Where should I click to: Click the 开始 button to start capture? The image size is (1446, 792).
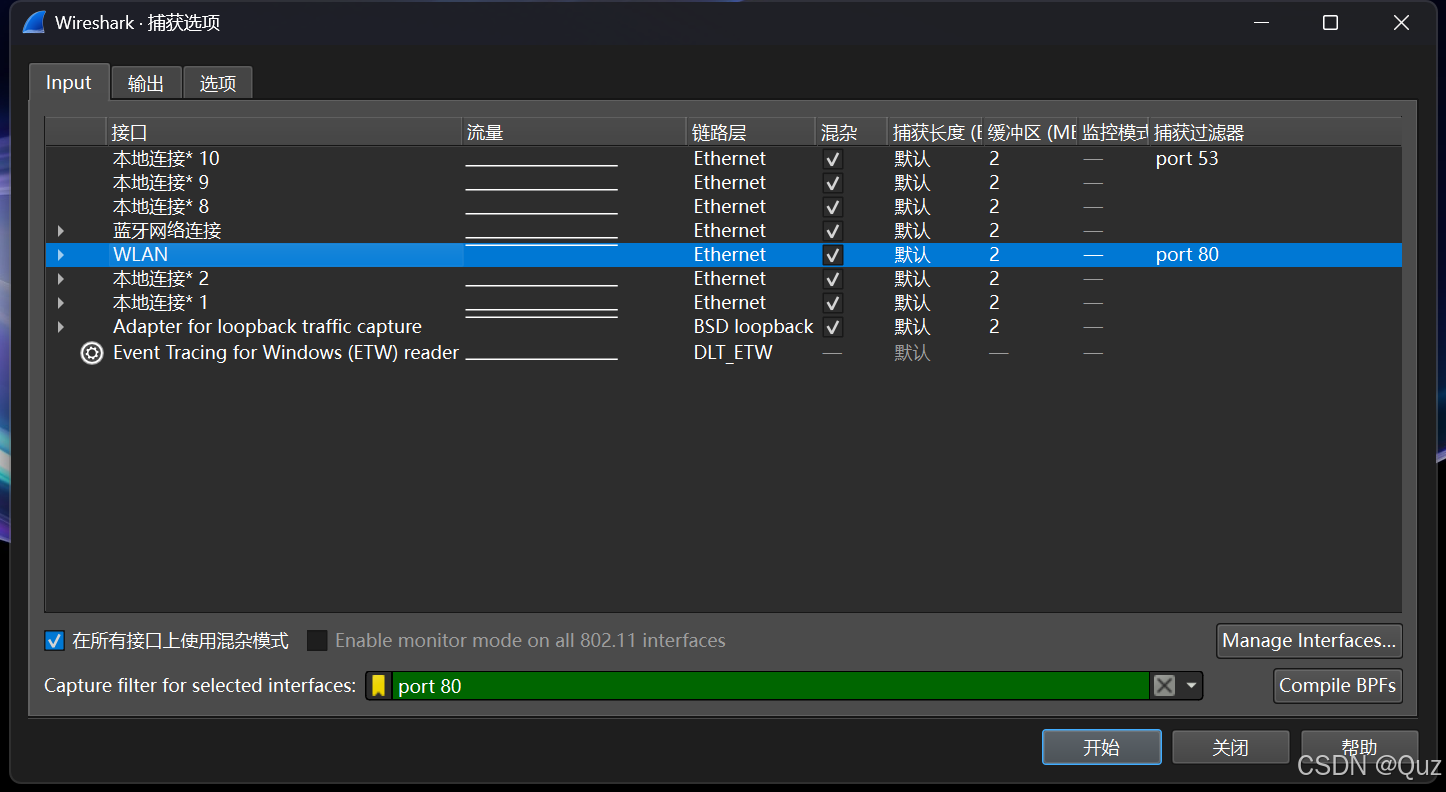pos(1101,747)
